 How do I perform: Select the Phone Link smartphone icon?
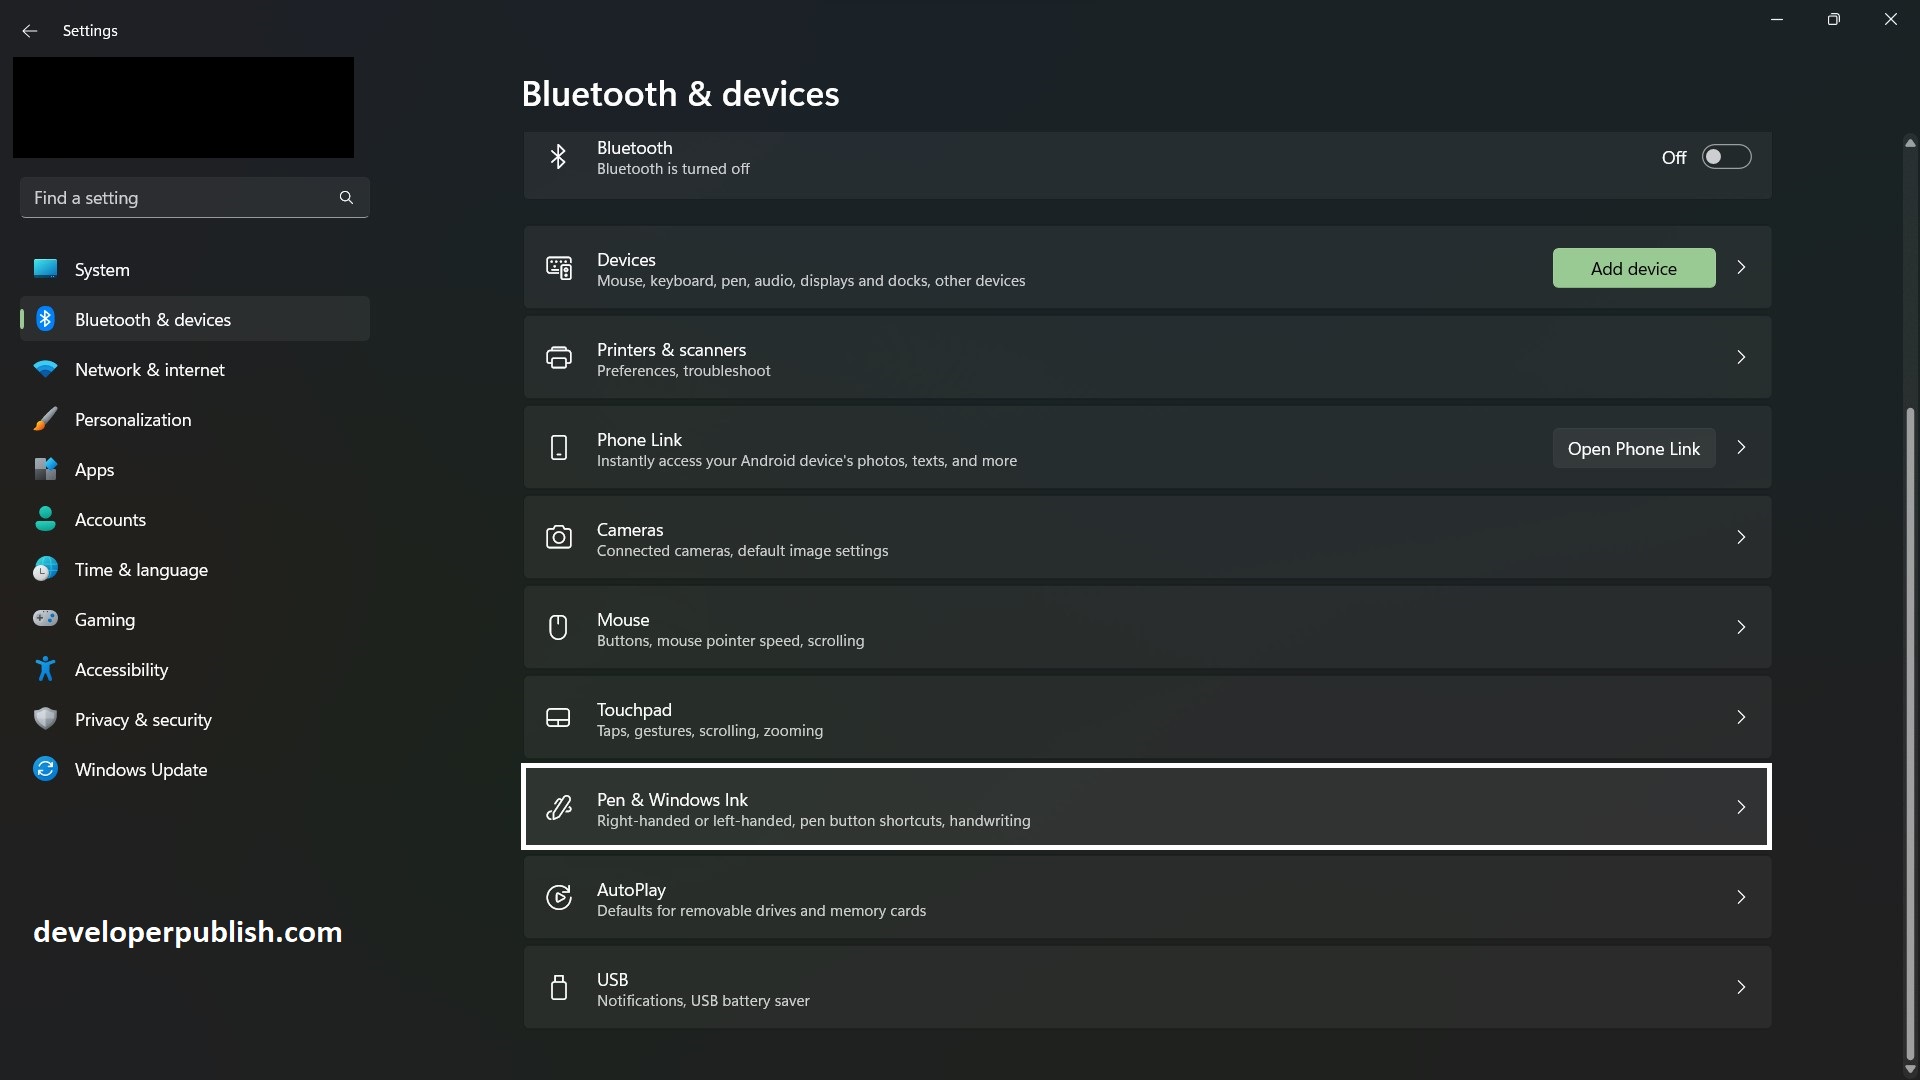coord(558,448)
